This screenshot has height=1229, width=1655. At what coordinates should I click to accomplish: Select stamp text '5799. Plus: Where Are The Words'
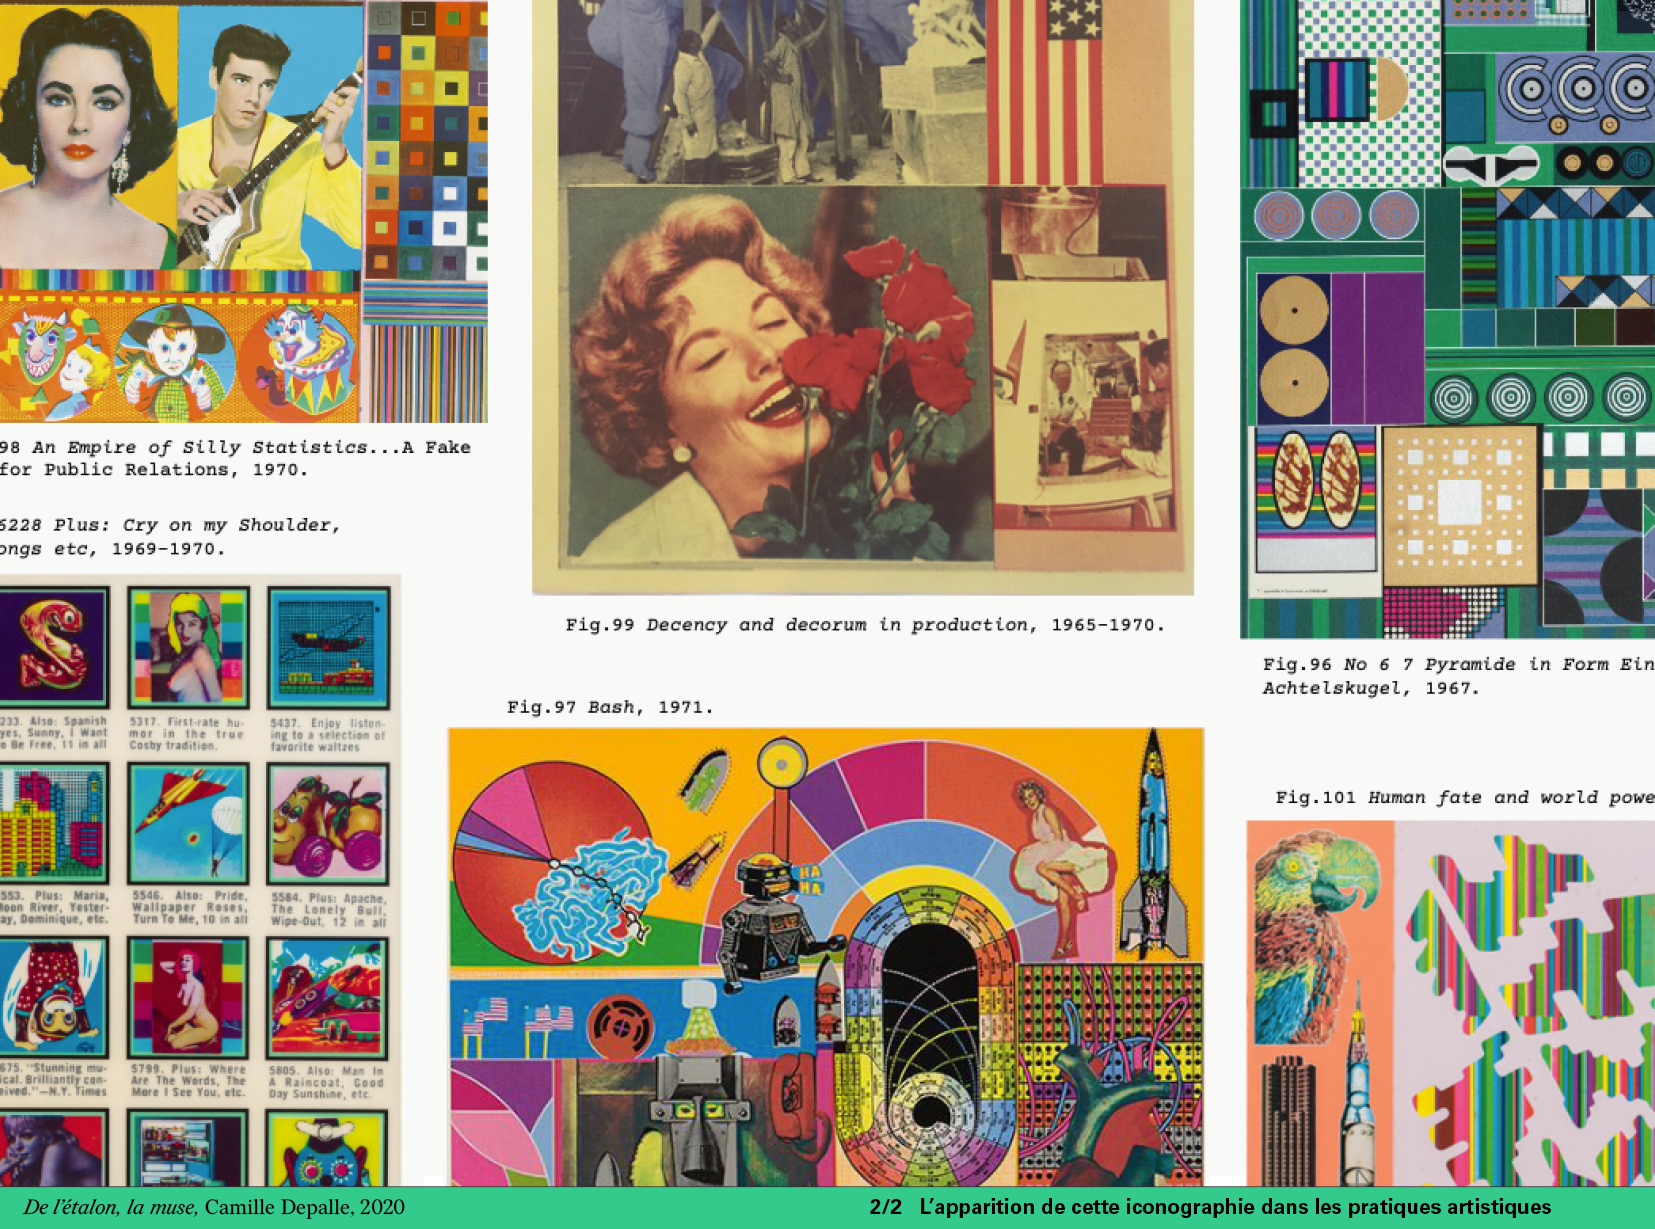coord(188,1080)
